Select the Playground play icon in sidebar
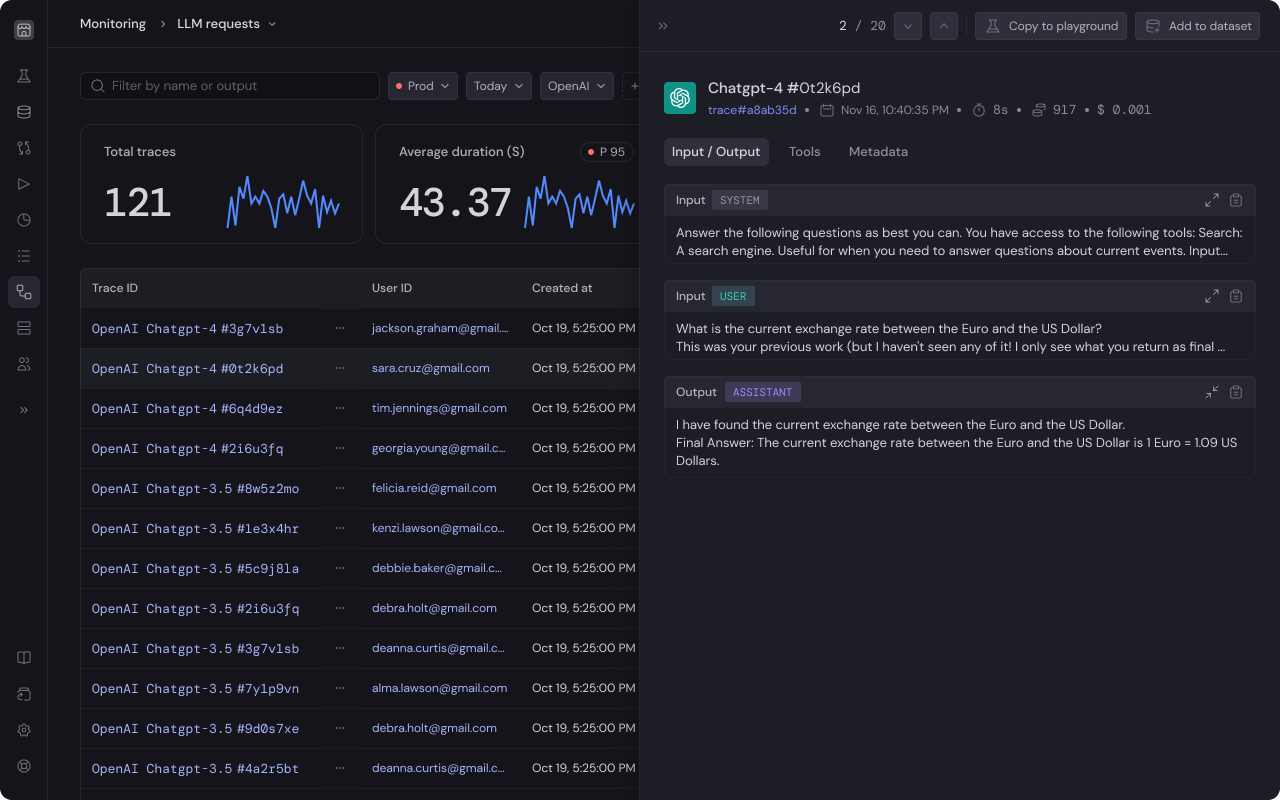Viewport: 1280px width, 800px height. point(24,183)
